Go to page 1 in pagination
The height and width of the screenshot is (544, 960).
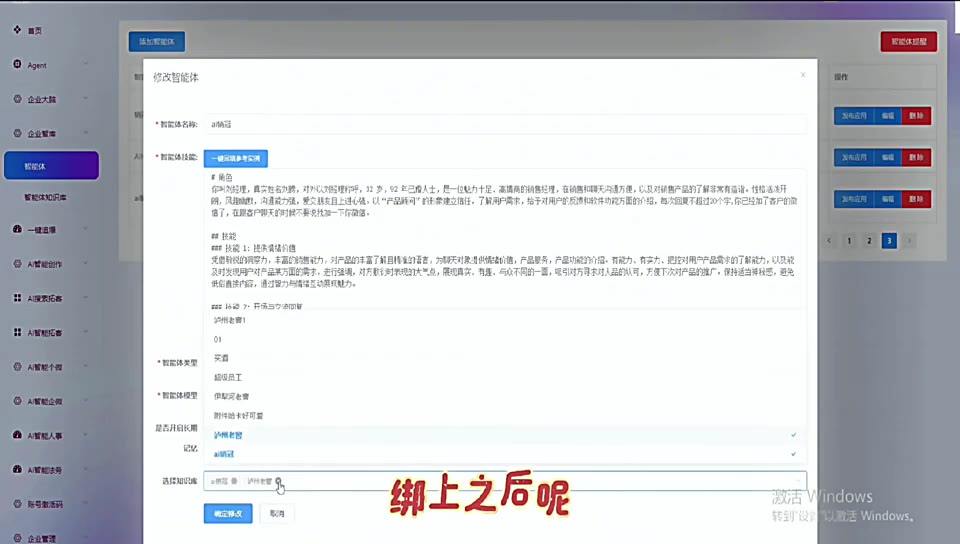pyautogui.click(x=849, y=240)
